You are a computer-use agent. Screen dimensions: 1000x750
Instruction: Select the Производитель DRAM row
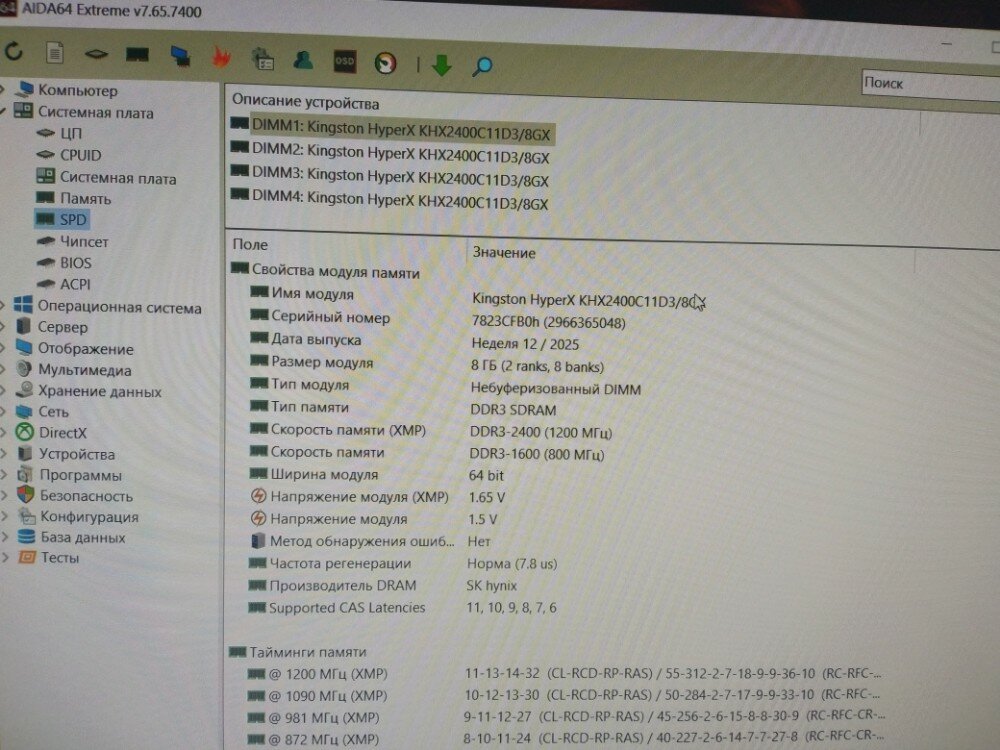383,585
